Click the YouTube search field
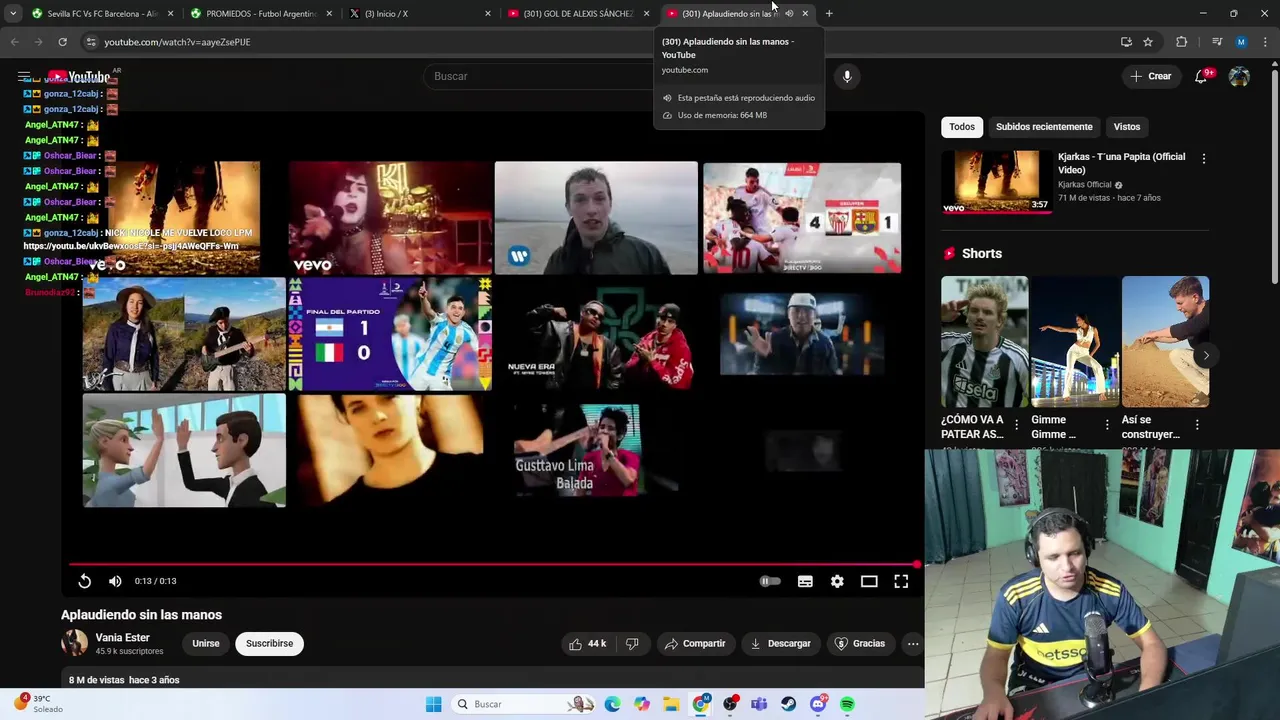This screenshot has height=720, width=1280. pyautogui.click(x=540, y=76)
